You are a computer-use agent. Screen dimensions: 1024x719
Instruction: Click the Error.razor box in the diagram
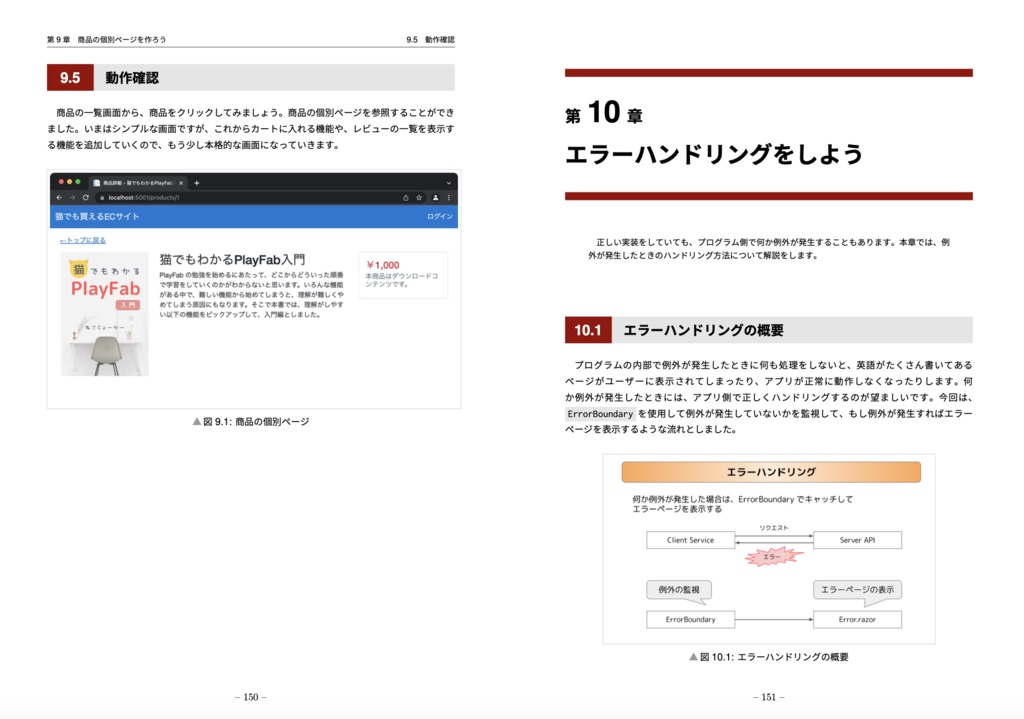857,620
